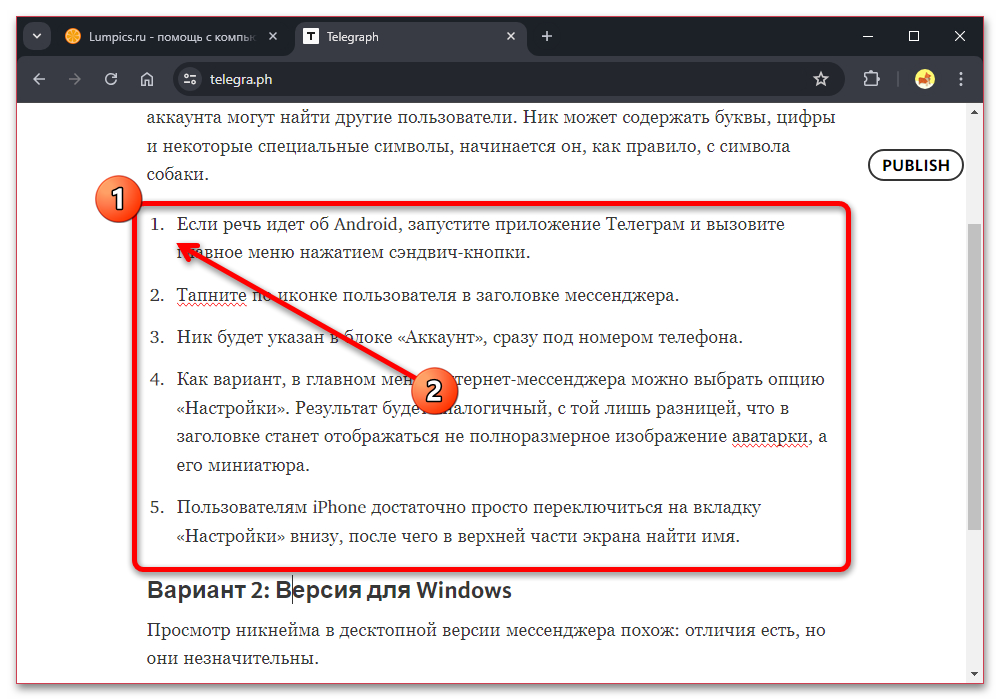Viewport: 1000px width, 700px height.
Task: Click the text 'Если речь идет об Android'
Action: coord(287,224)
